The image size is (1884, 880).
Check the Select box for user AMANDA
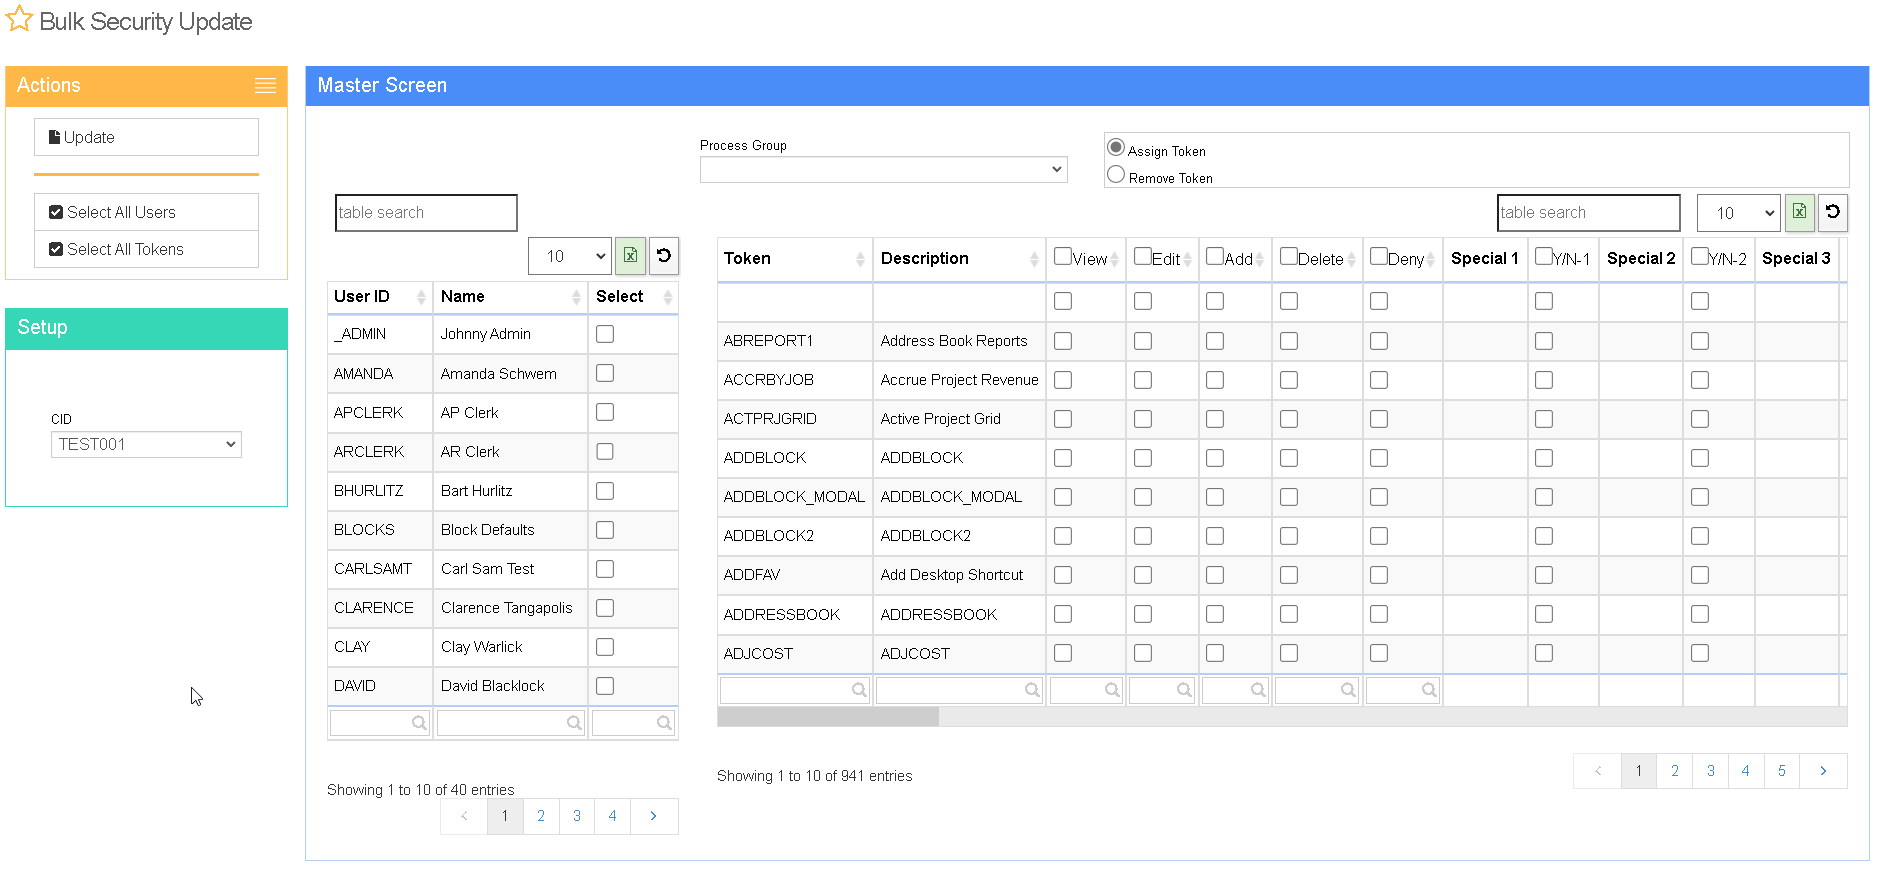[605, 373]
